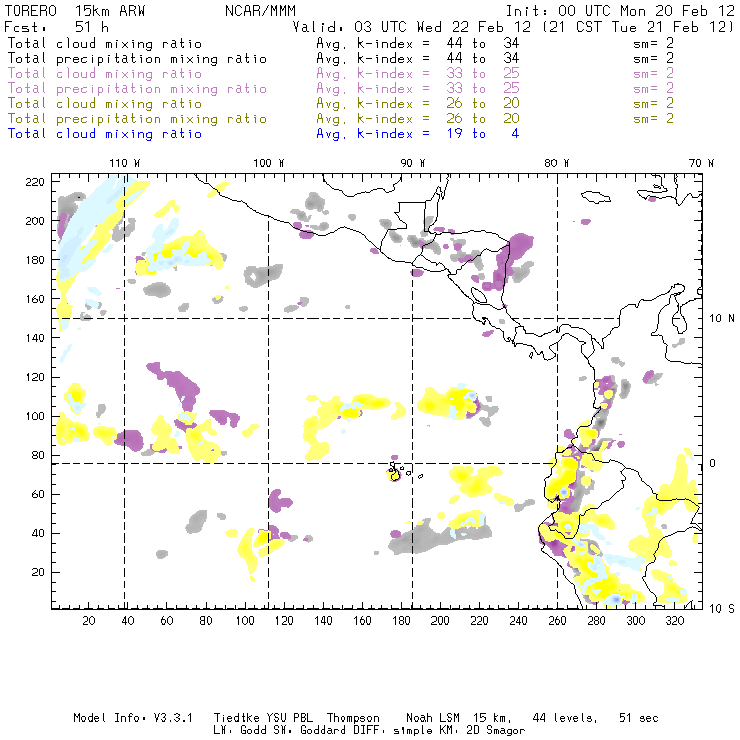The image size is (740, 740).
Task: Select the "Goddard" shortwave scheme text
Action: click(323, 731)
